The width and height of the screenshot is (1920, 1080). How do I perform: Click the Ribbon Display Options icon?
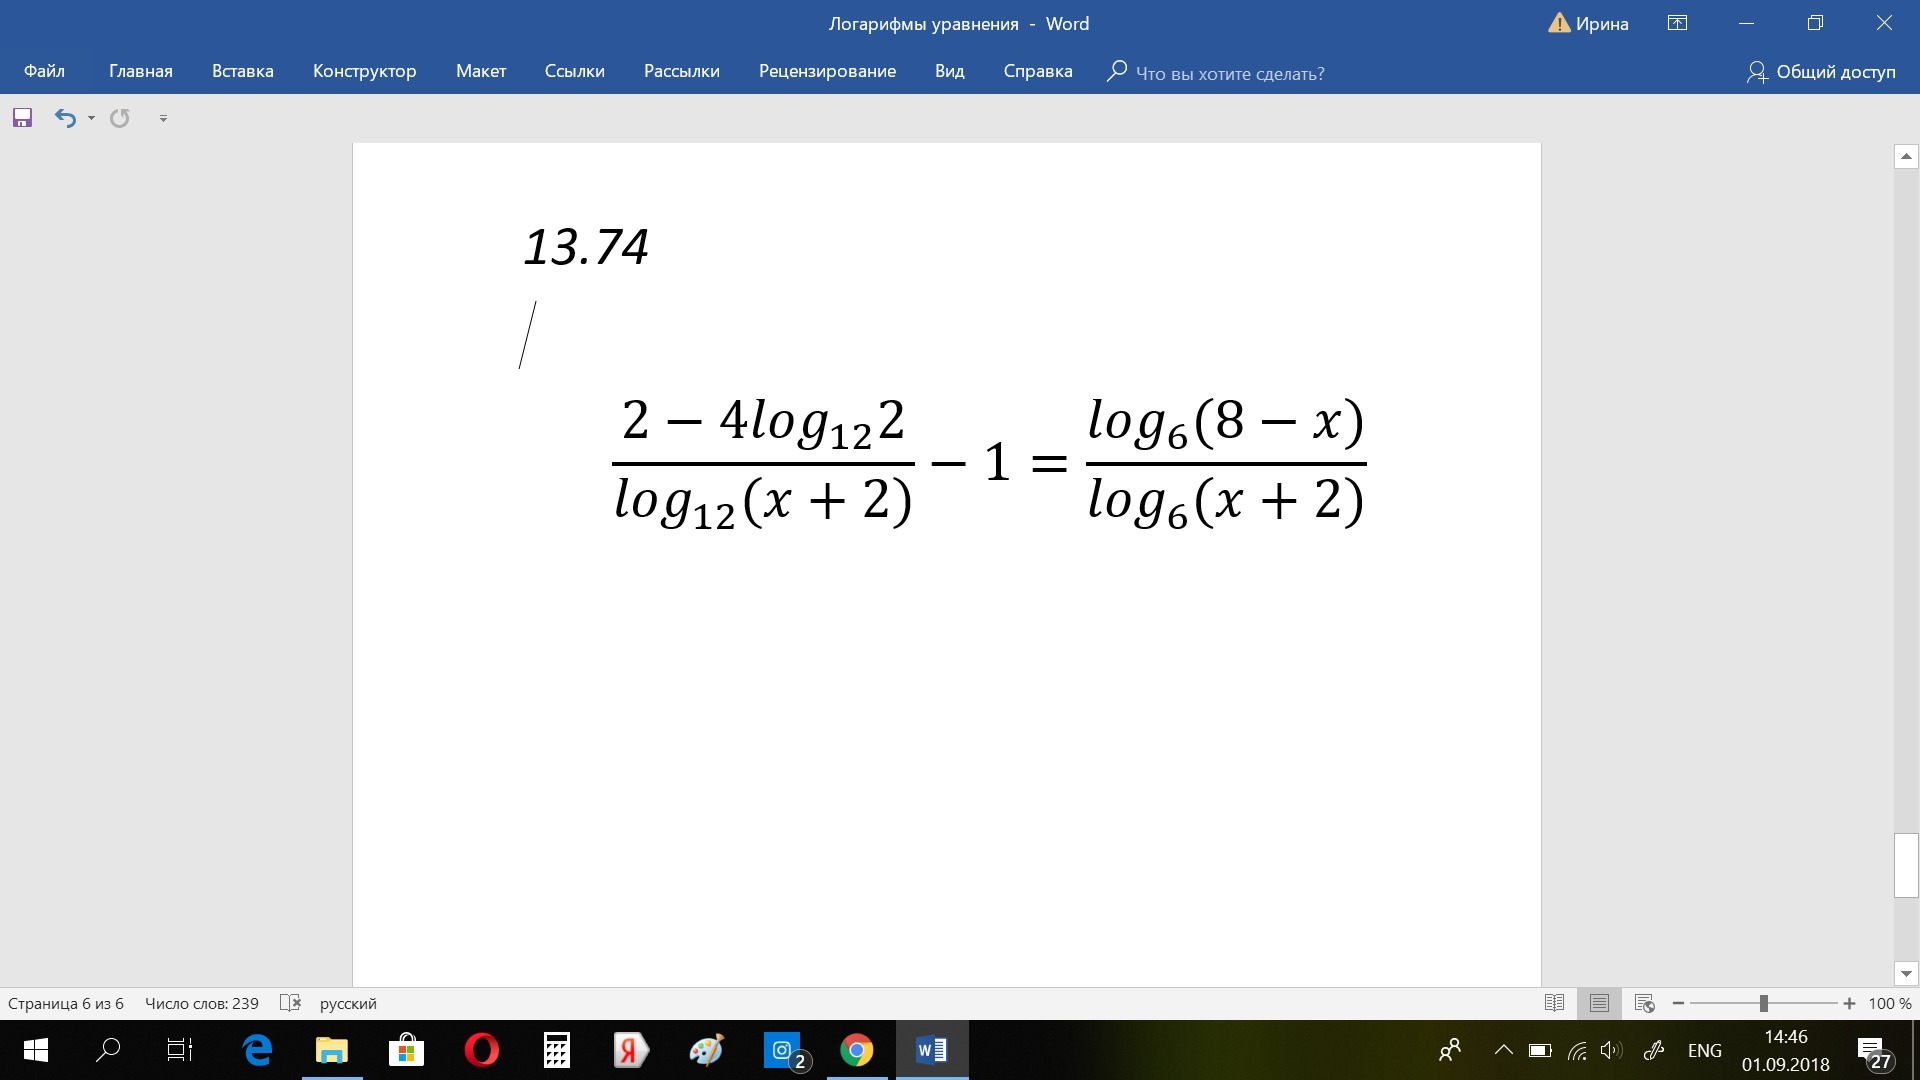tap(1677, 23)
